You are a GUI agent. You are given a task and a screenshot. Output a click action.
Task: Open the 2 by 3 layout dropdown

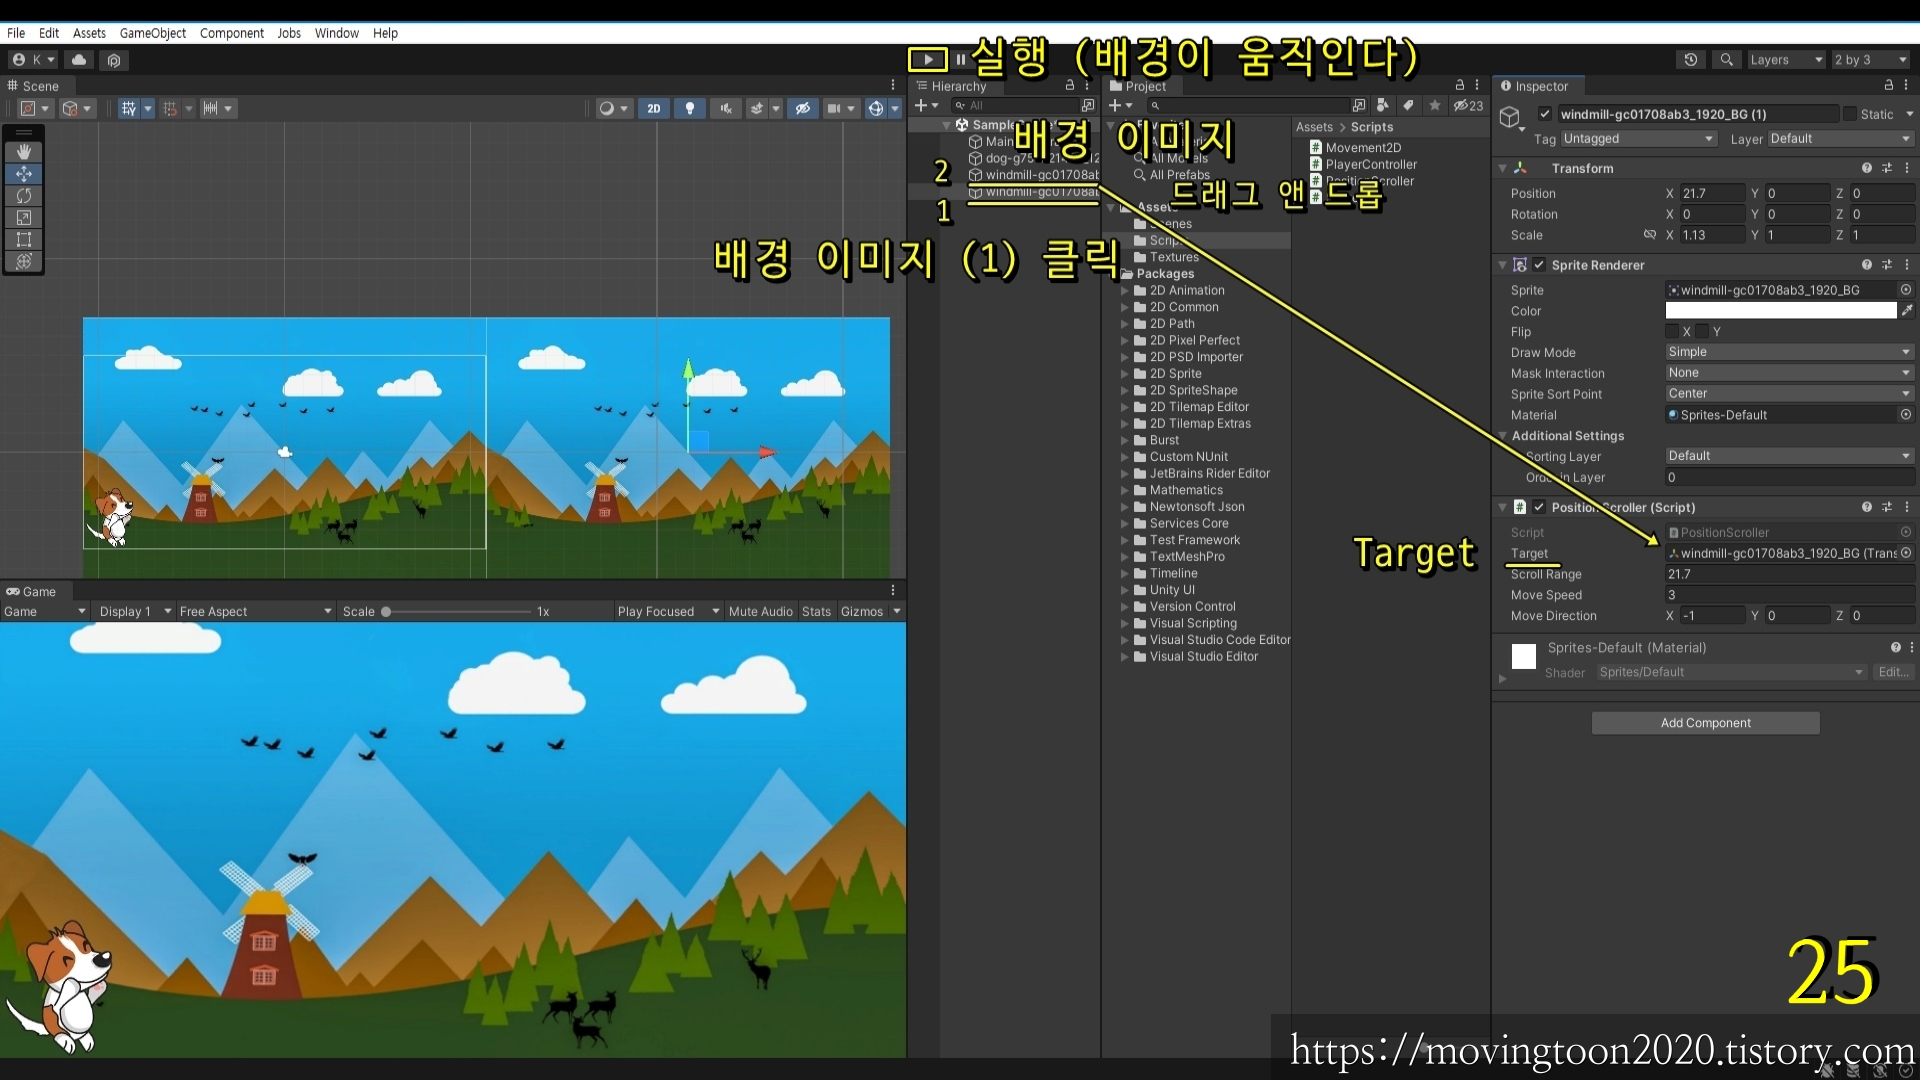(1870, 60)
